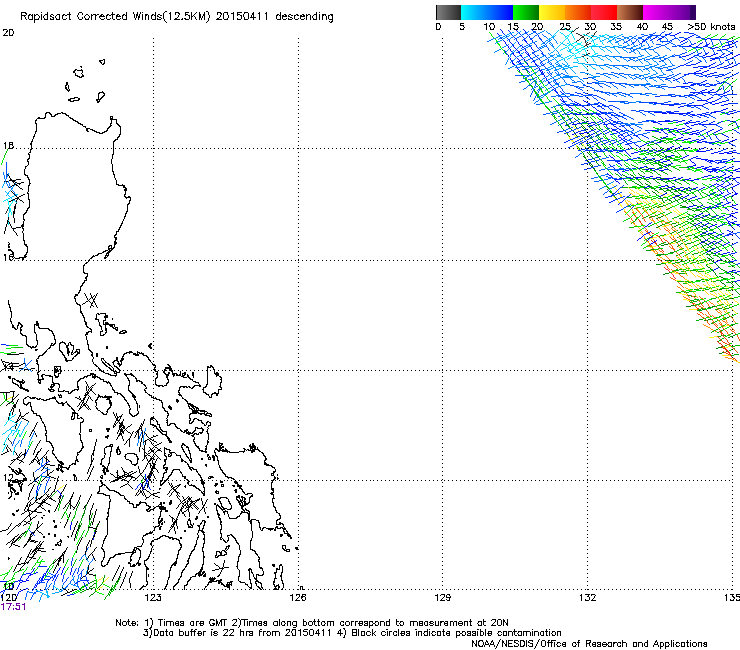Pick the orange 25-30 knots color segment
The image size is (740, 650).
(578, 12)
